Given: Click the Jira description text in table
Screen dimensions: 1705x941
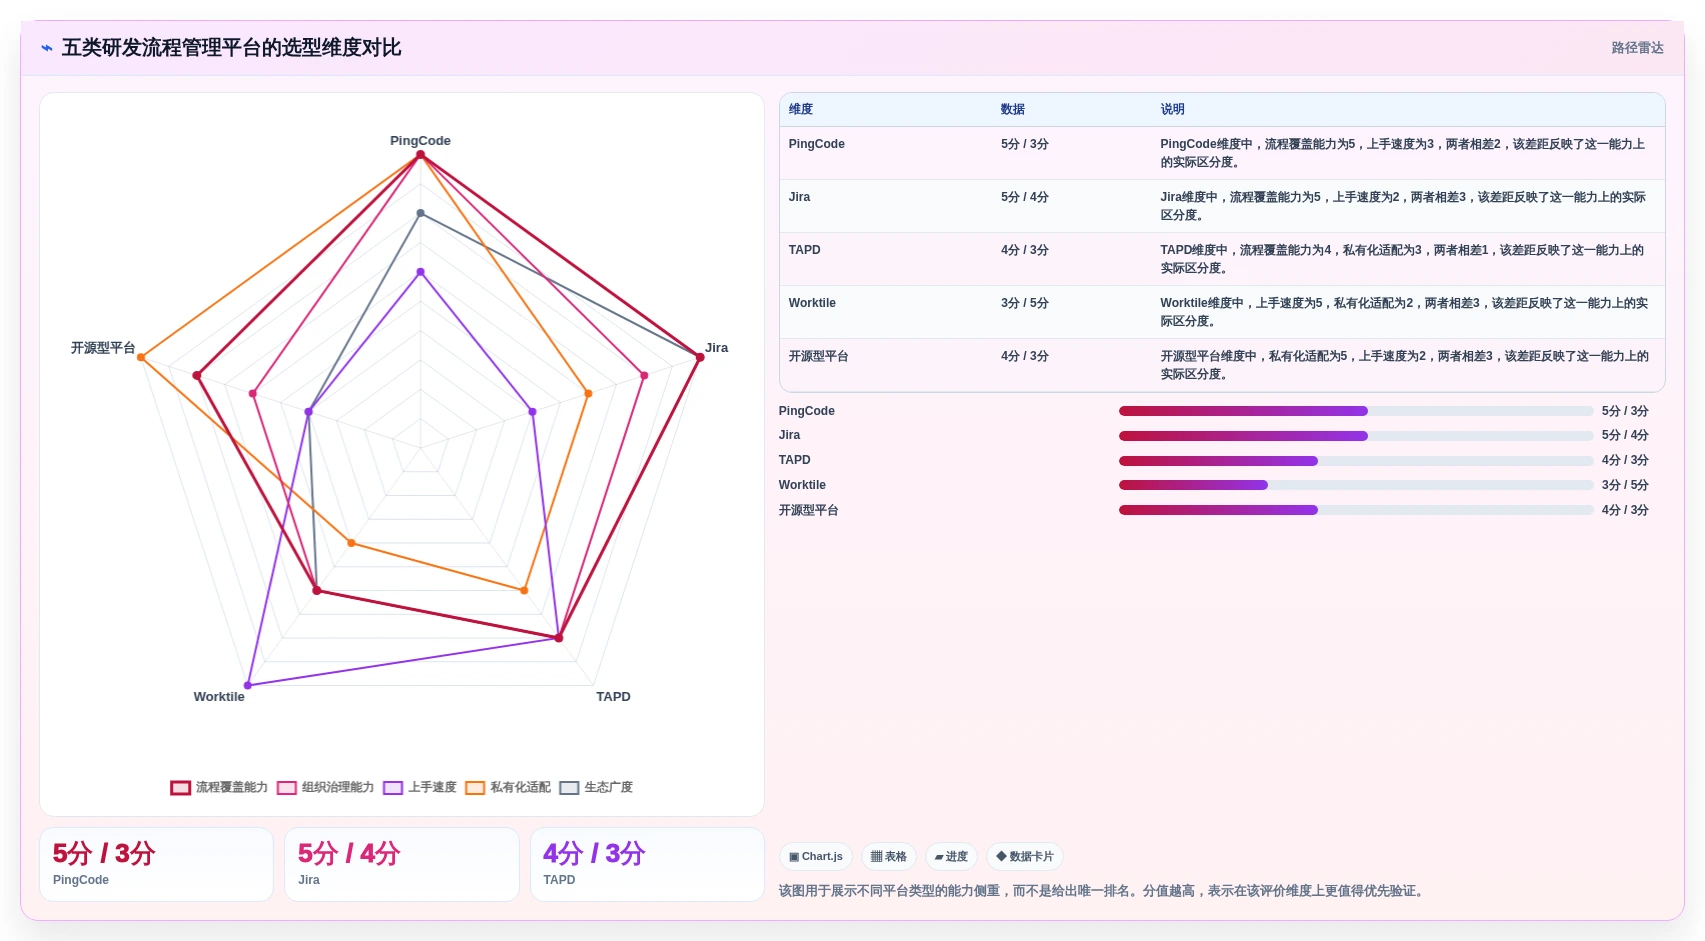Looking at the screenshot, I should [x=1403, y=206].
